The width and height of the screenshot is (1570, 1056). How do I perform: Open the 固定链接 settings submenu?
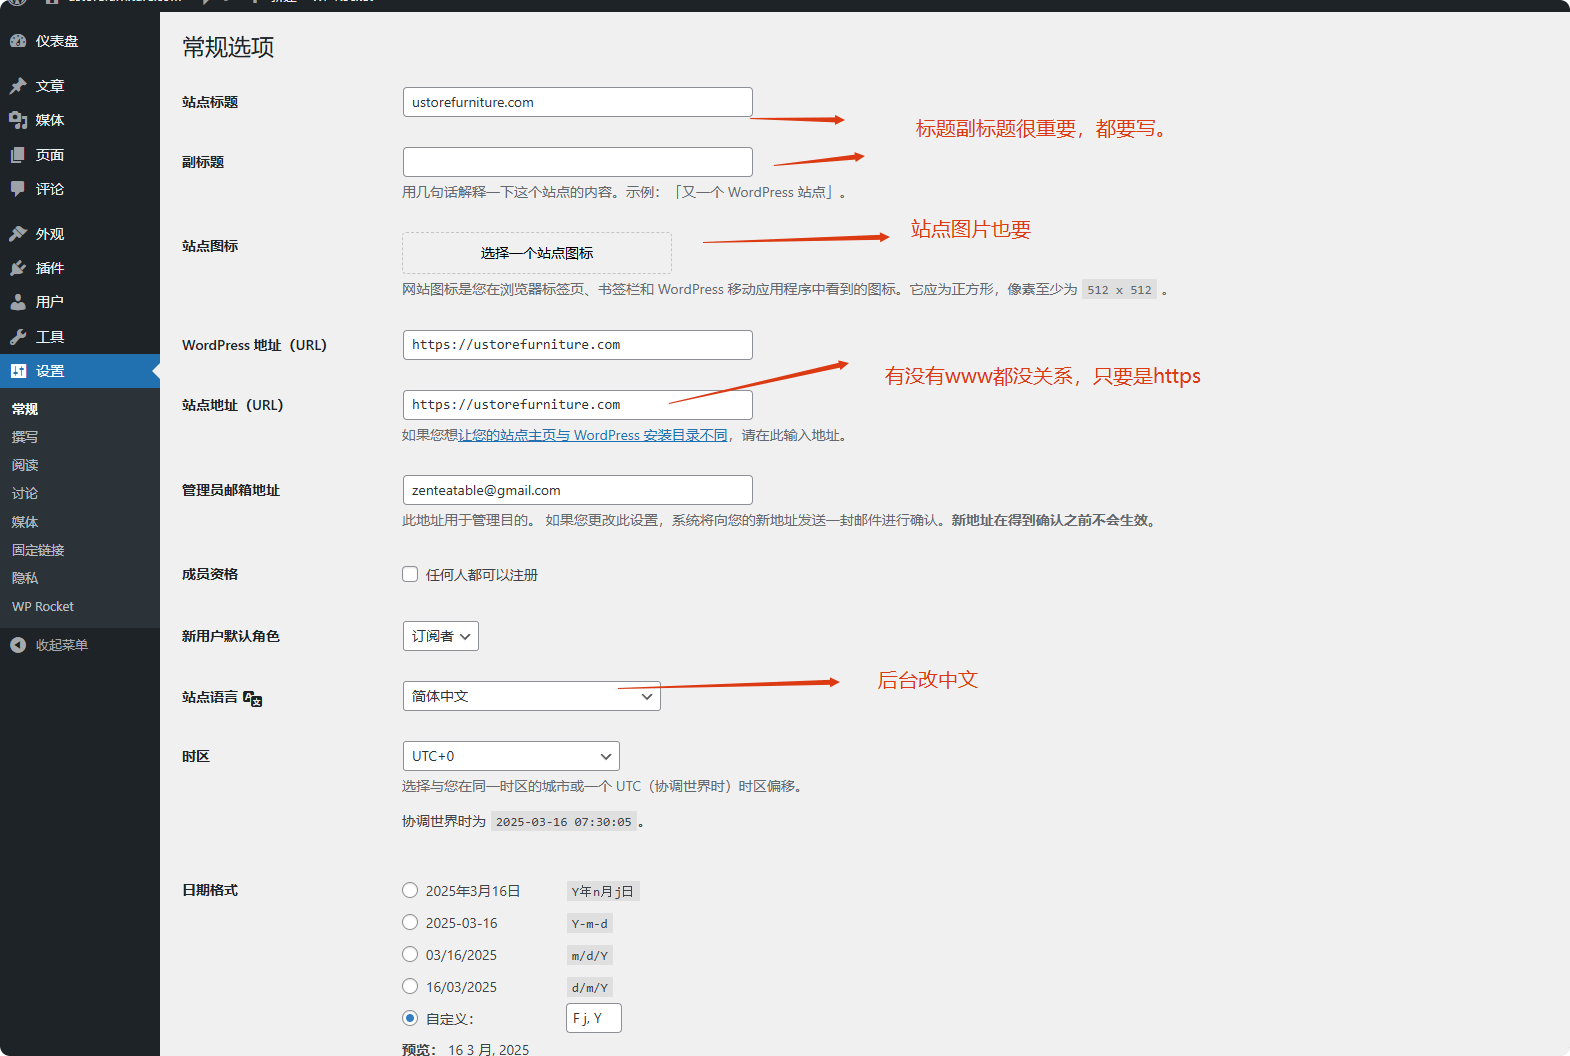[38, 550]
